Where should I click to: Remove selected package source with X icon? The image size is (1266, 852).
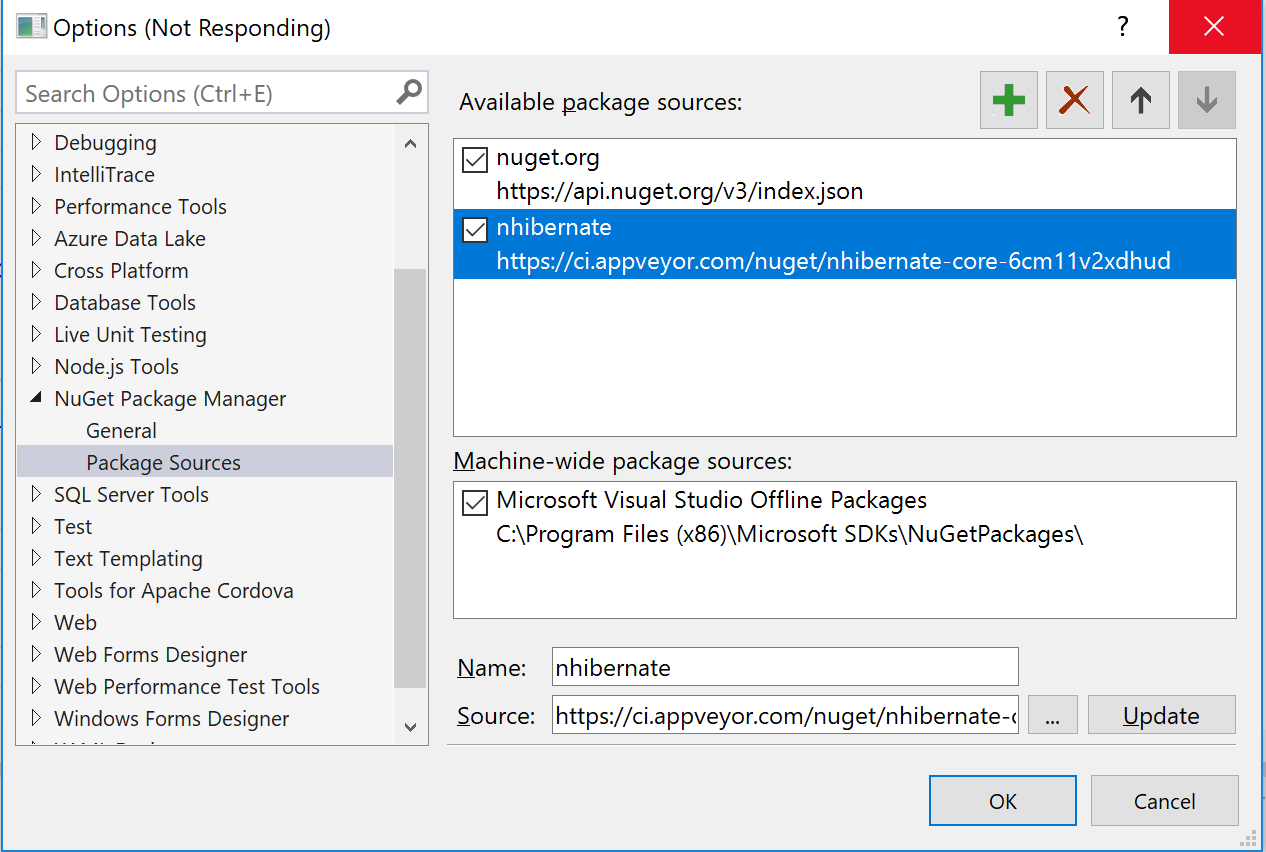tap(1075, 100)
